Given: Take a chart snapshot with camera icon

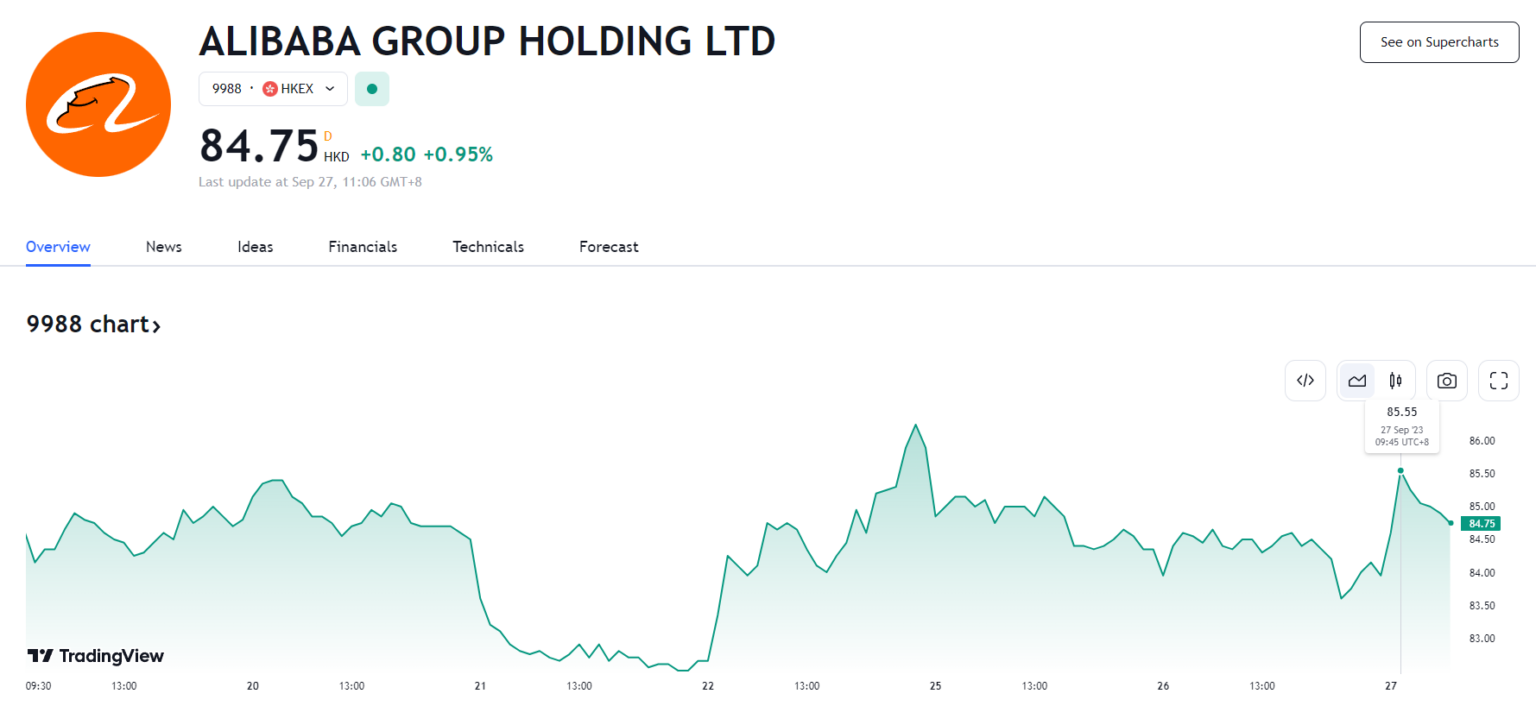Looking at the screenshot, I should [x=1446, y=380].
